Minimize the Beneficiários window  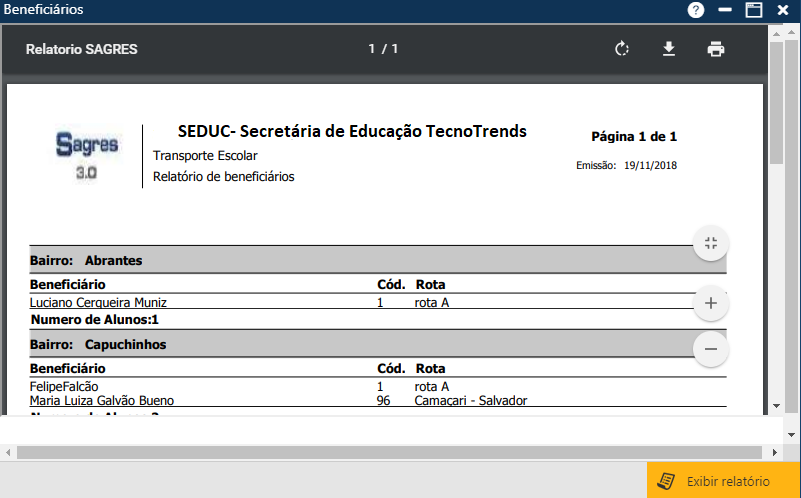(724, 10)
